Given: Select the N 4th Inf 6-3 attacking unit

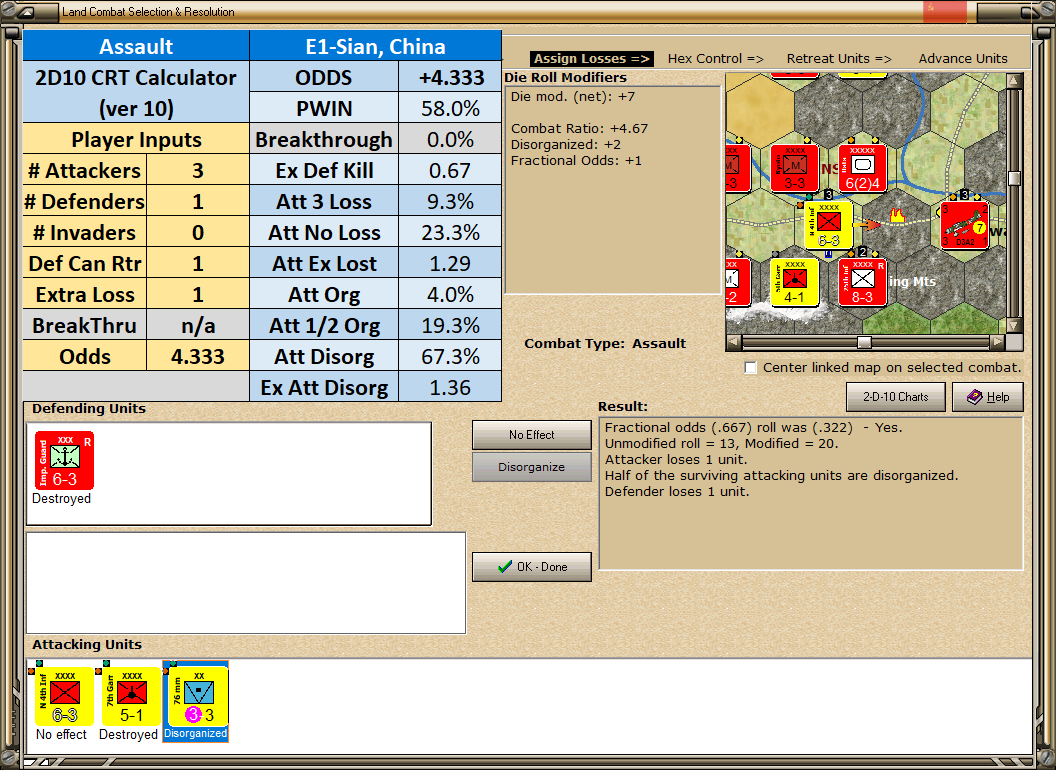Looking at the screenshot, I should click(64, 697).
